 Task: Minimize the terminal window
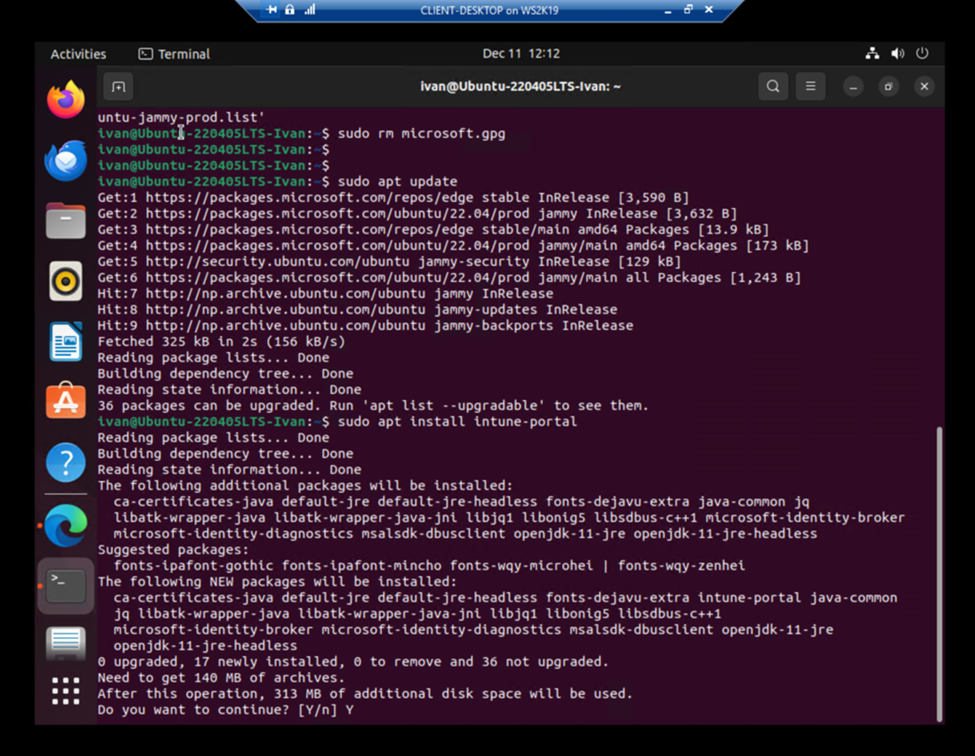(853, 87)
